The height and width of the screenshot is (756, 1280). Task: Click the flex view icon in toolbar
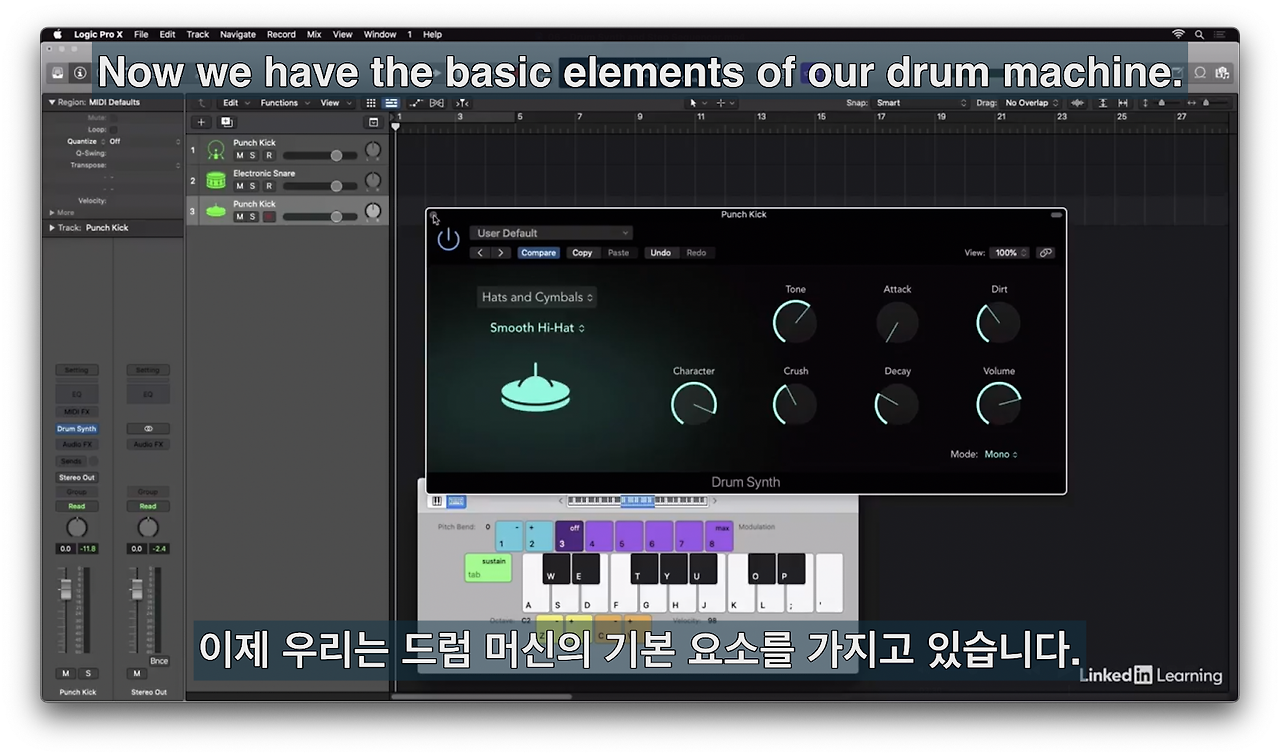[x=437, y=103]
